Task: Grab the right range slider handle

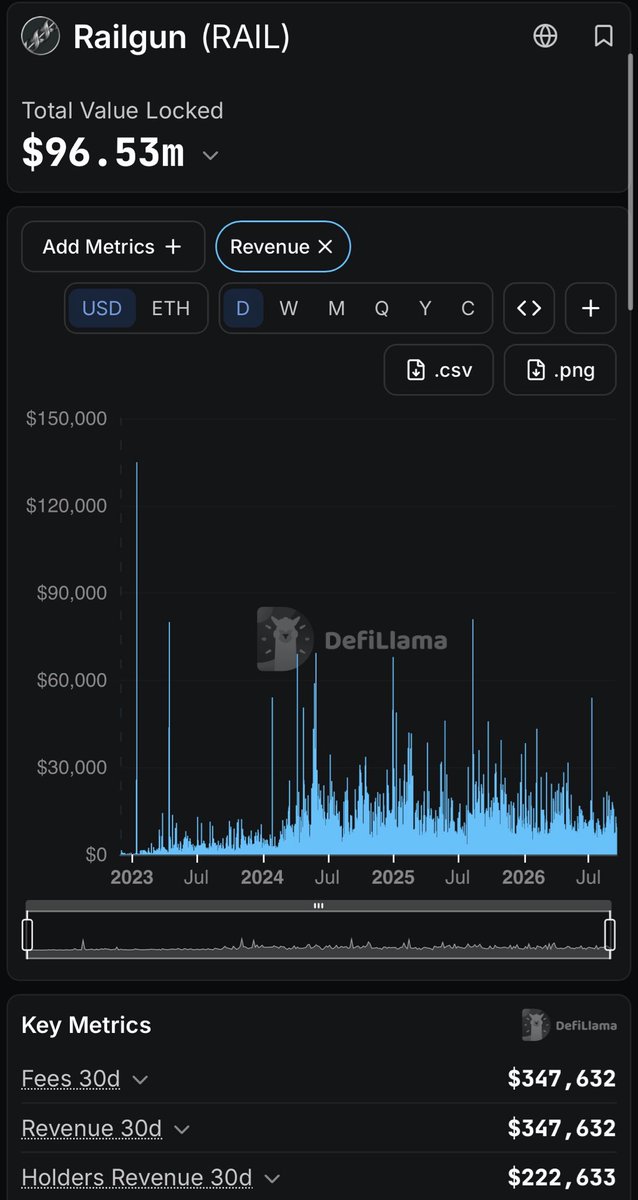Action: pos(609,935)
